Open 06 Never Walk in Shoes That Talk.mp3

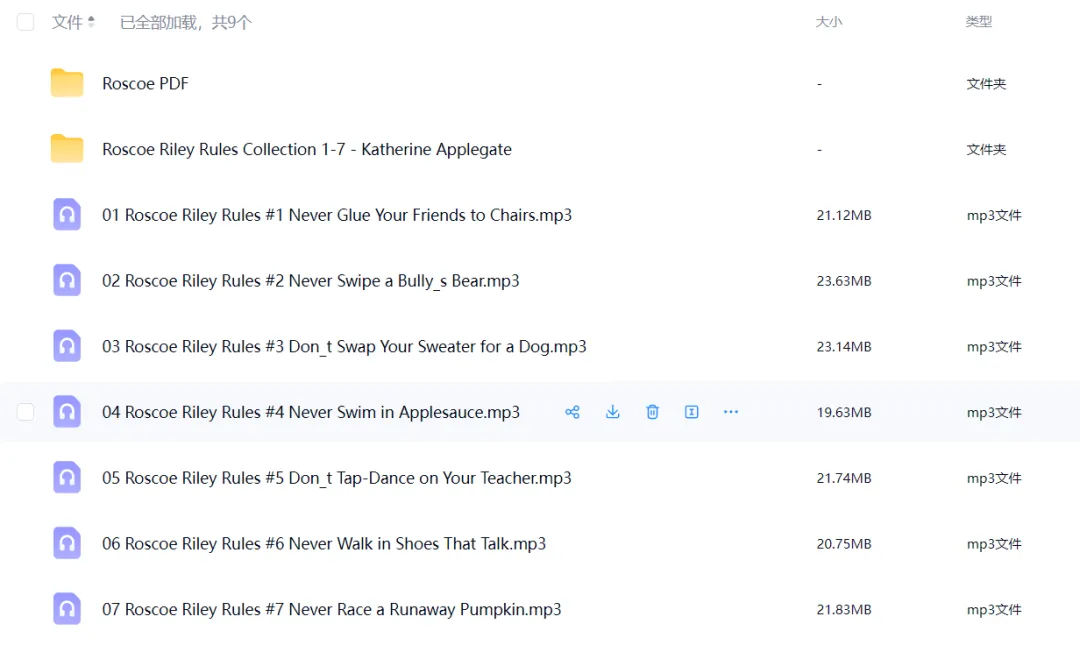click(324, 544)
